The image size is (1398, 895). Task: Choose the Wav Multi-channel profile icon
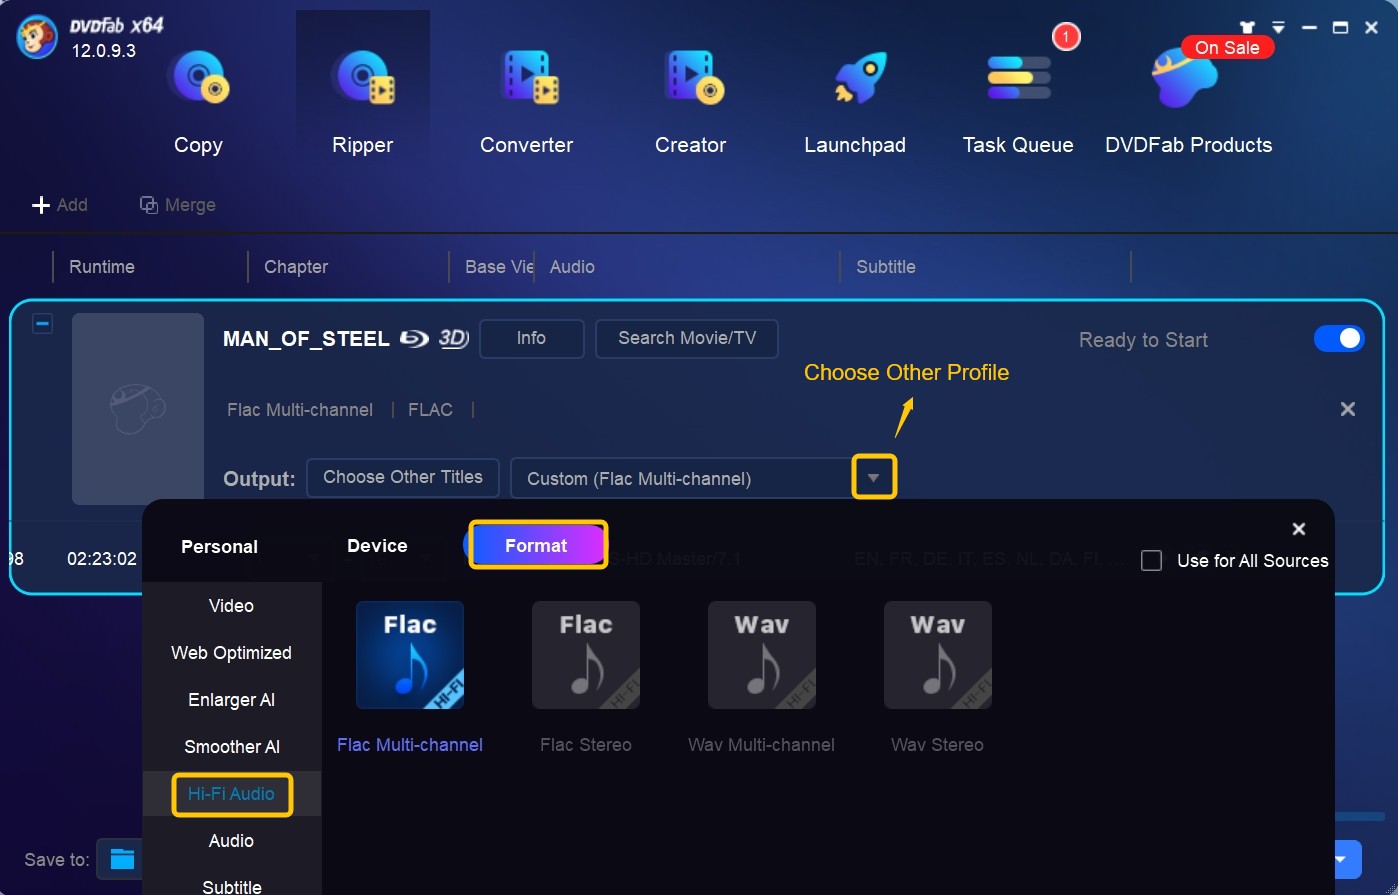(x=762, y=655)
